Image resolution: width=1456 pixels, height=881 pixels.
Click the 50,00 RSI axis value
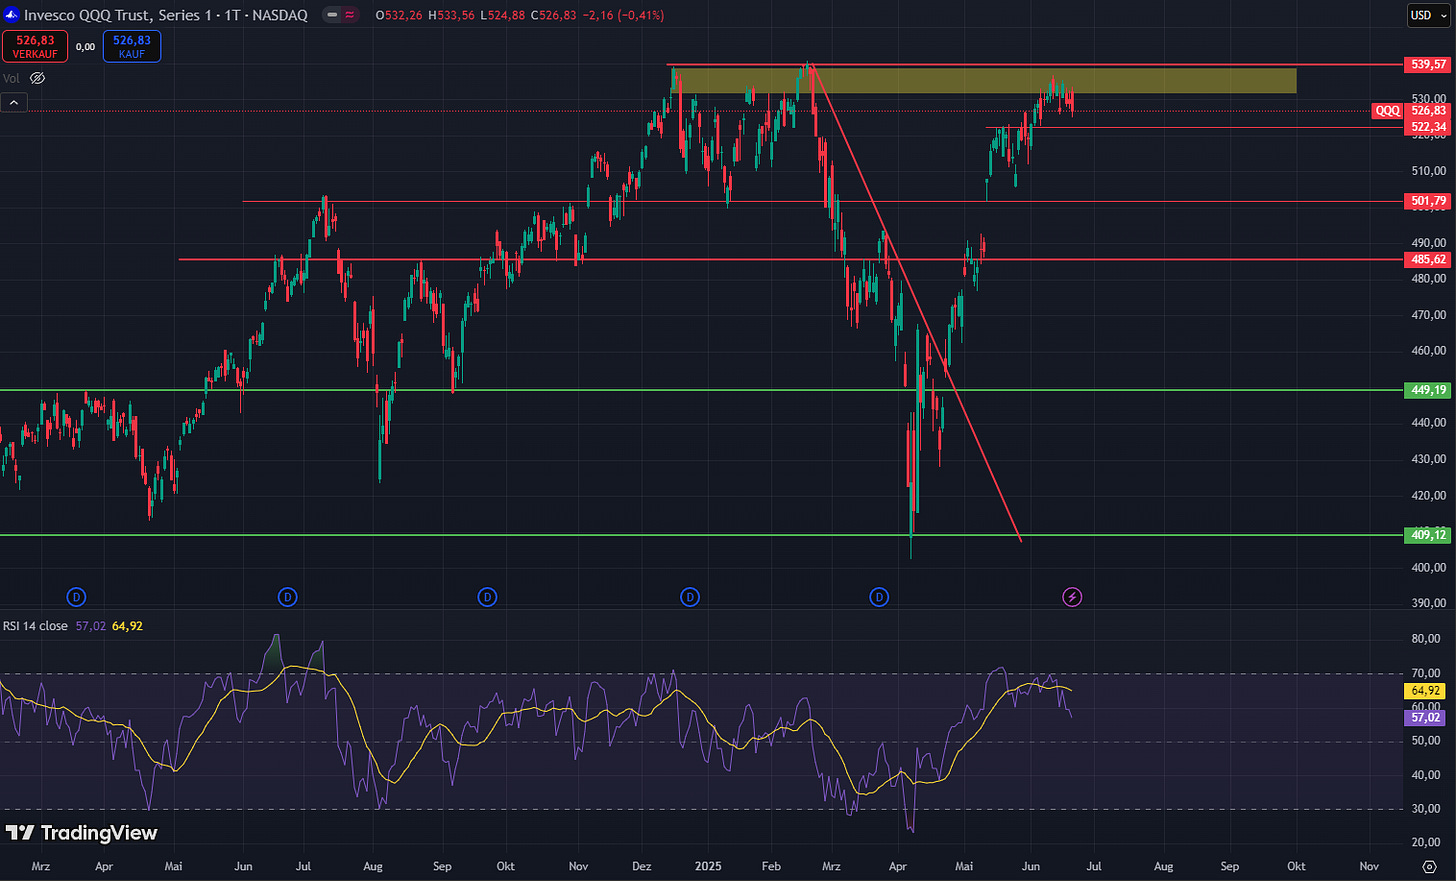click(1426, 741)
